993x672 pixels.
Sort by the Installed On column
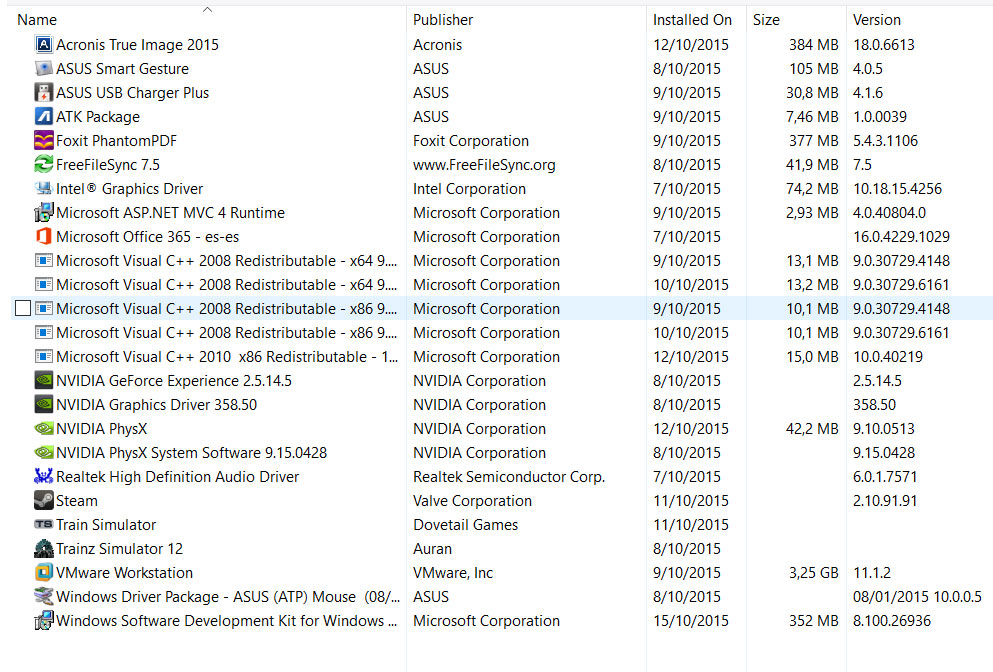(x=692, y=20)
